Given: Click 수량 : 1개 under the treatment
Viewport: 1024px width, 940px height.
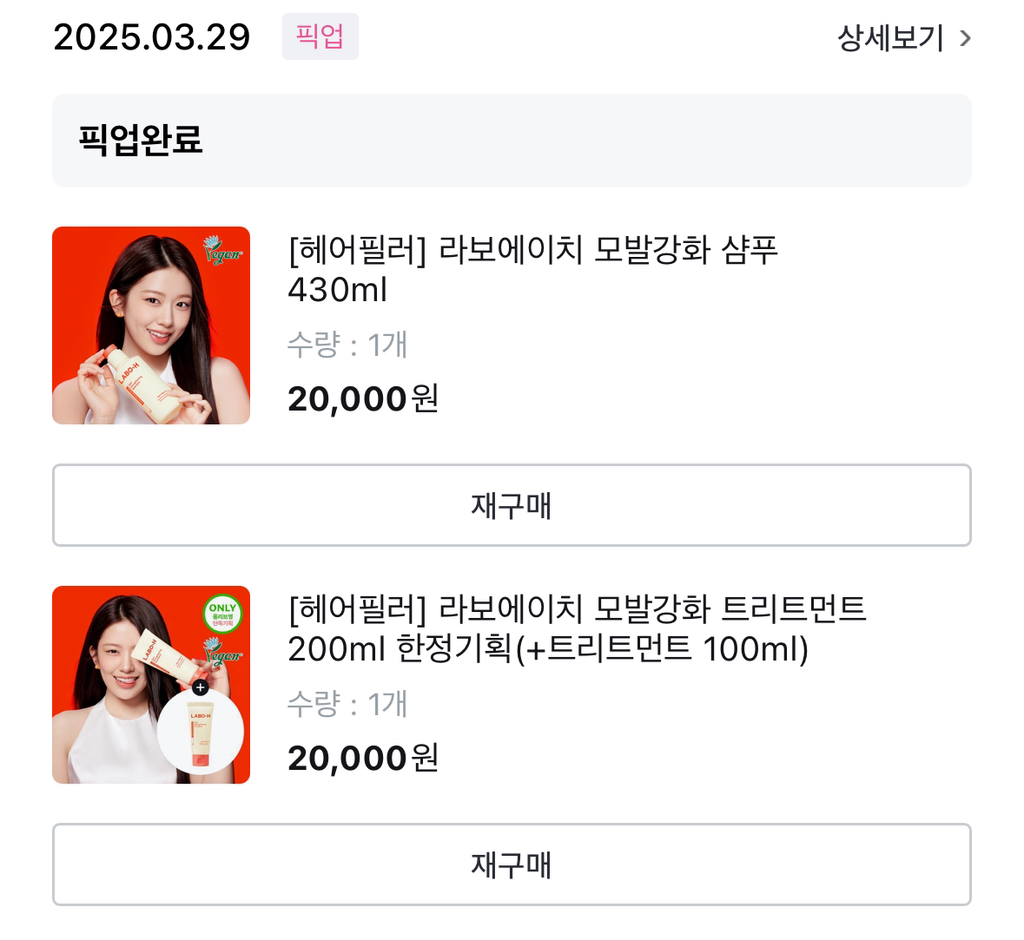Looking at the screenshot, I should 347,704.
